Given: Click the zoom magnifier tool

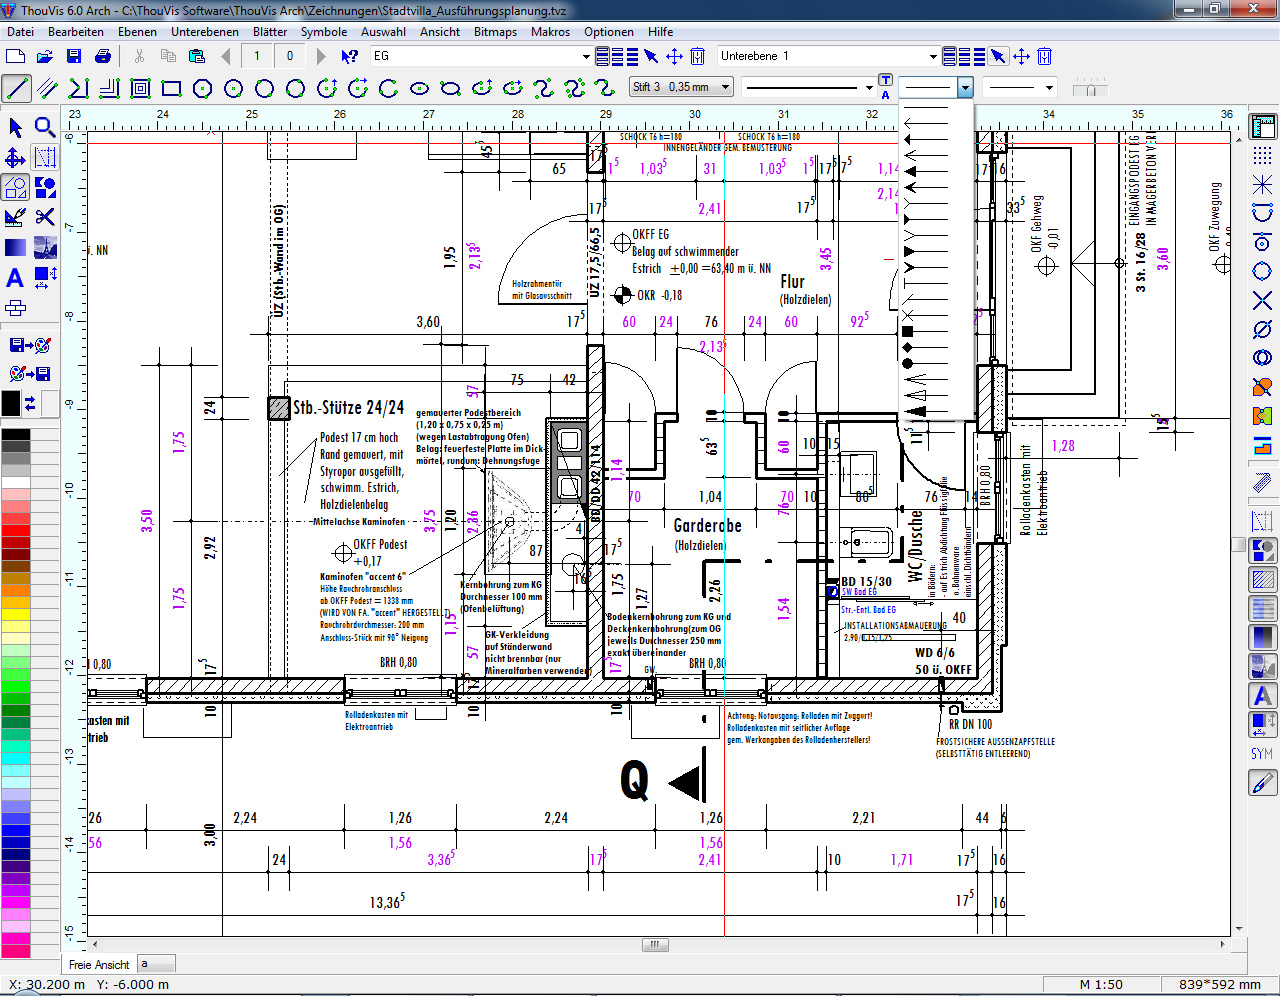Looking at the screenshot, I should [x=45, y=127].
